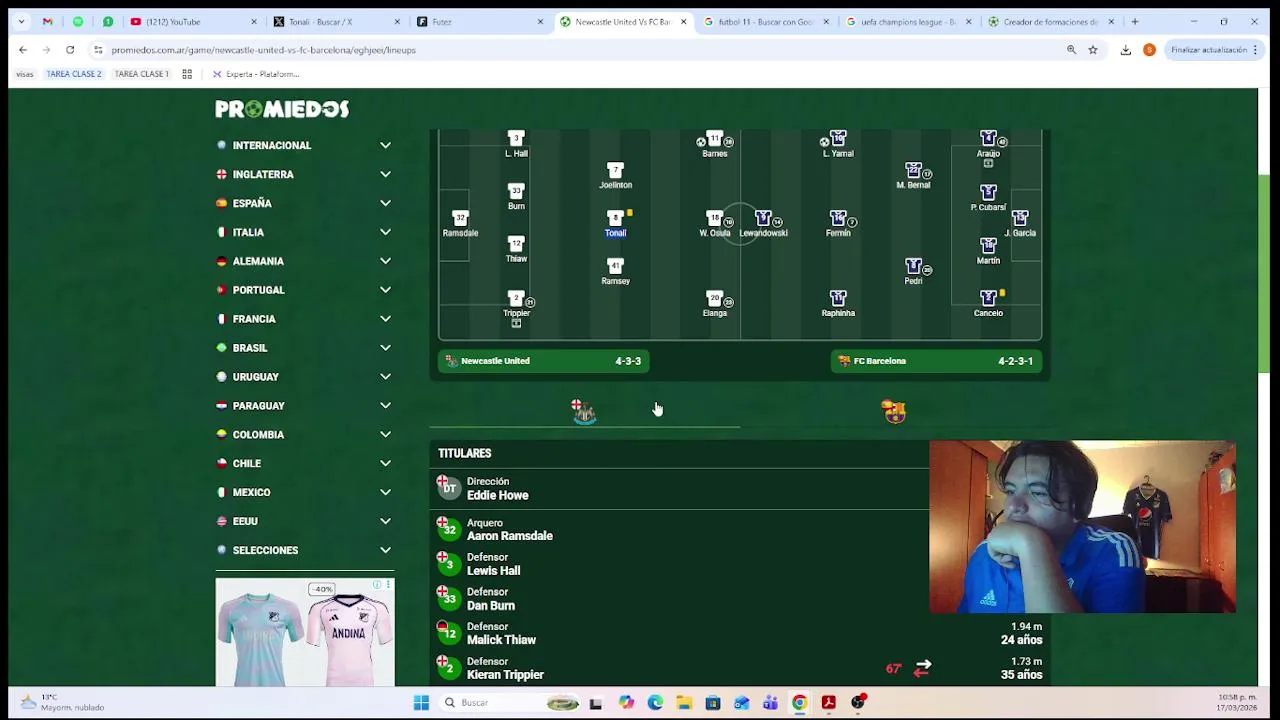
Task: Open Malick Thiaw in the lineup list
Action: [x=501, y=640]
